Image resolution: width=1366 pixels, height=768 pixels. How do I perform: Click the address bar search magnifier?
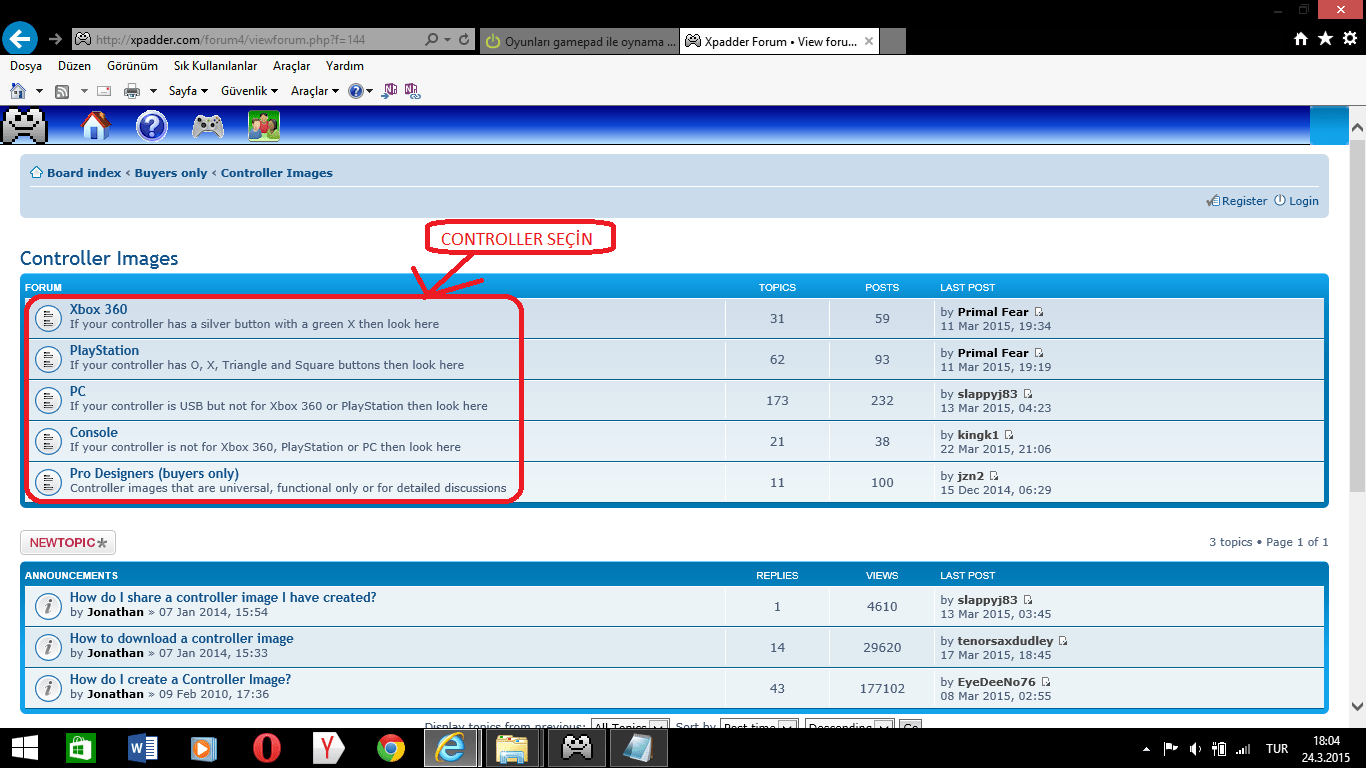(432, 40)
